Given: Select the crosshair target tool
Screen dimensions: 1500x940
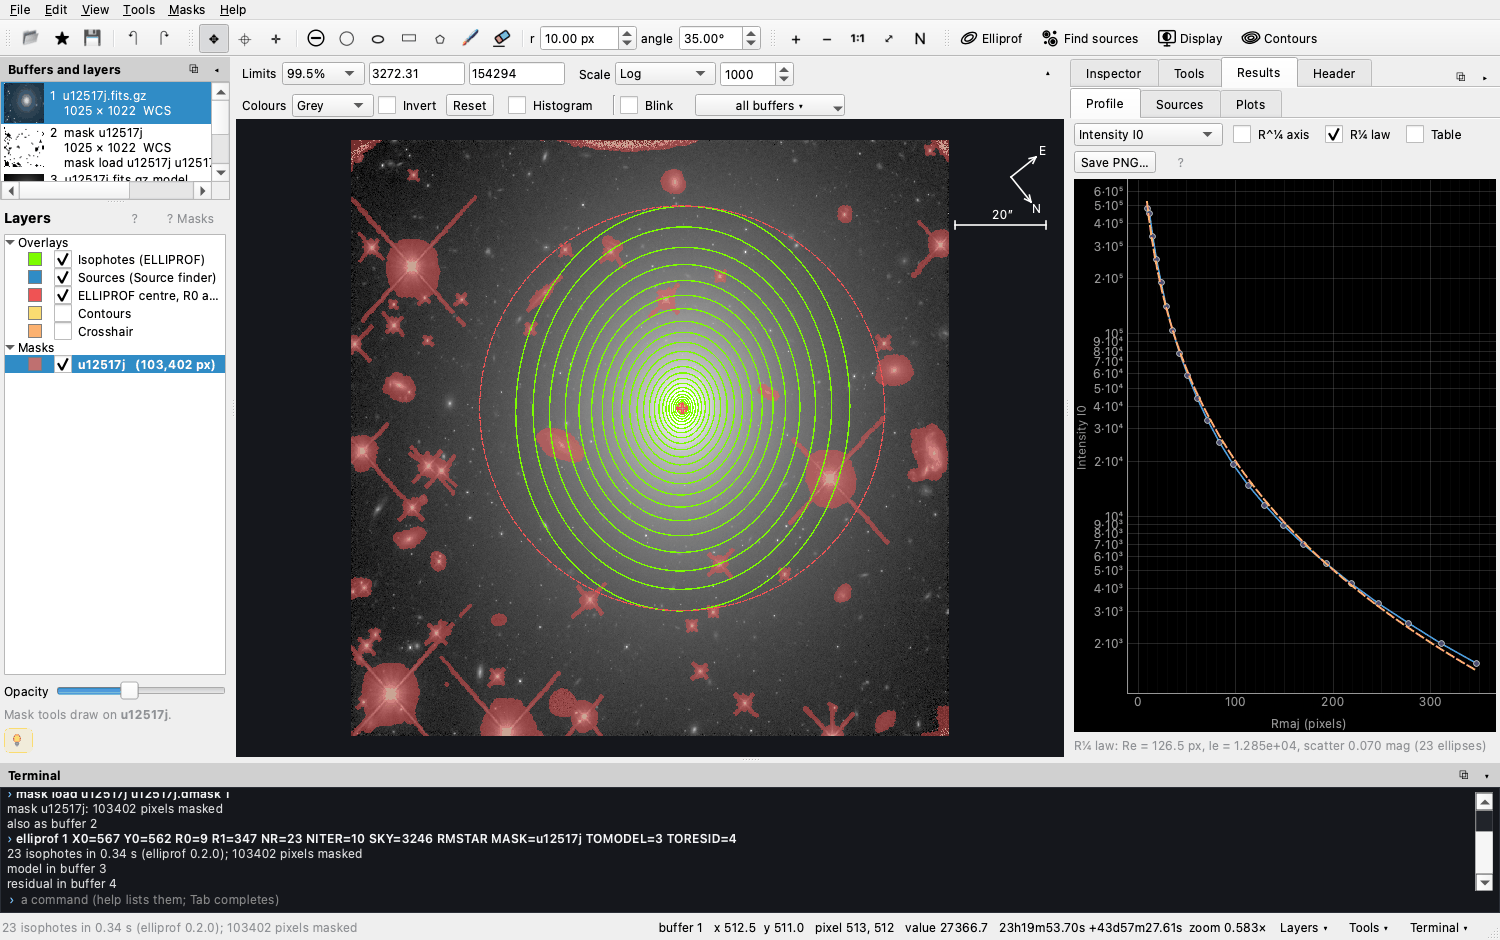Looking at the screenshot, I should click(245, 39).
